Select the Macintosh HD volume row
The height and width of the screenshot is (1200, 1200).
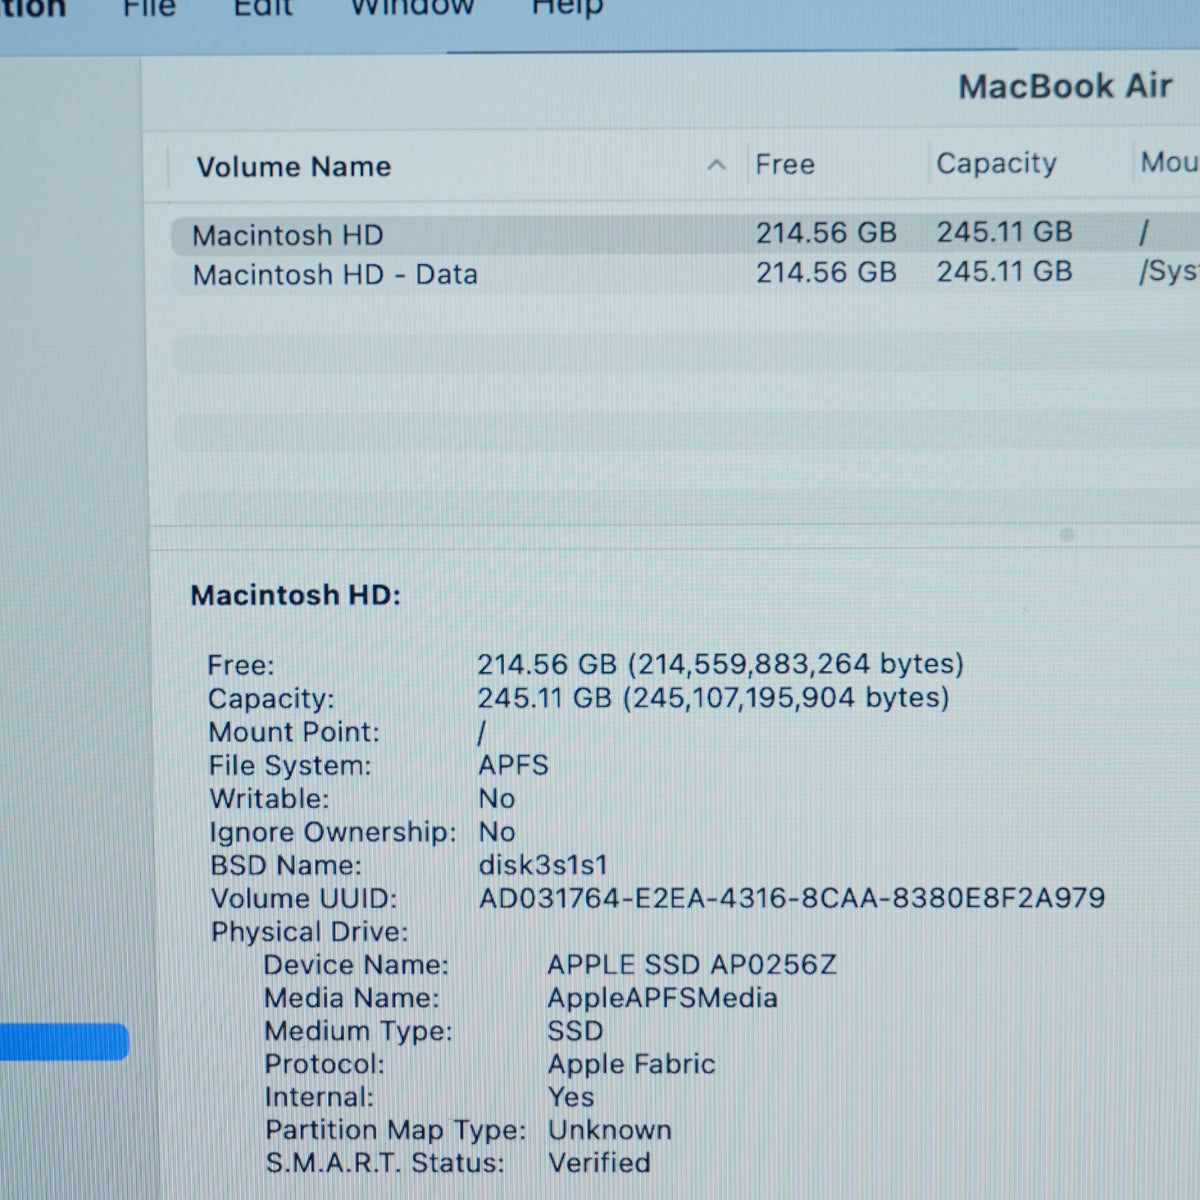click(685, 235)
